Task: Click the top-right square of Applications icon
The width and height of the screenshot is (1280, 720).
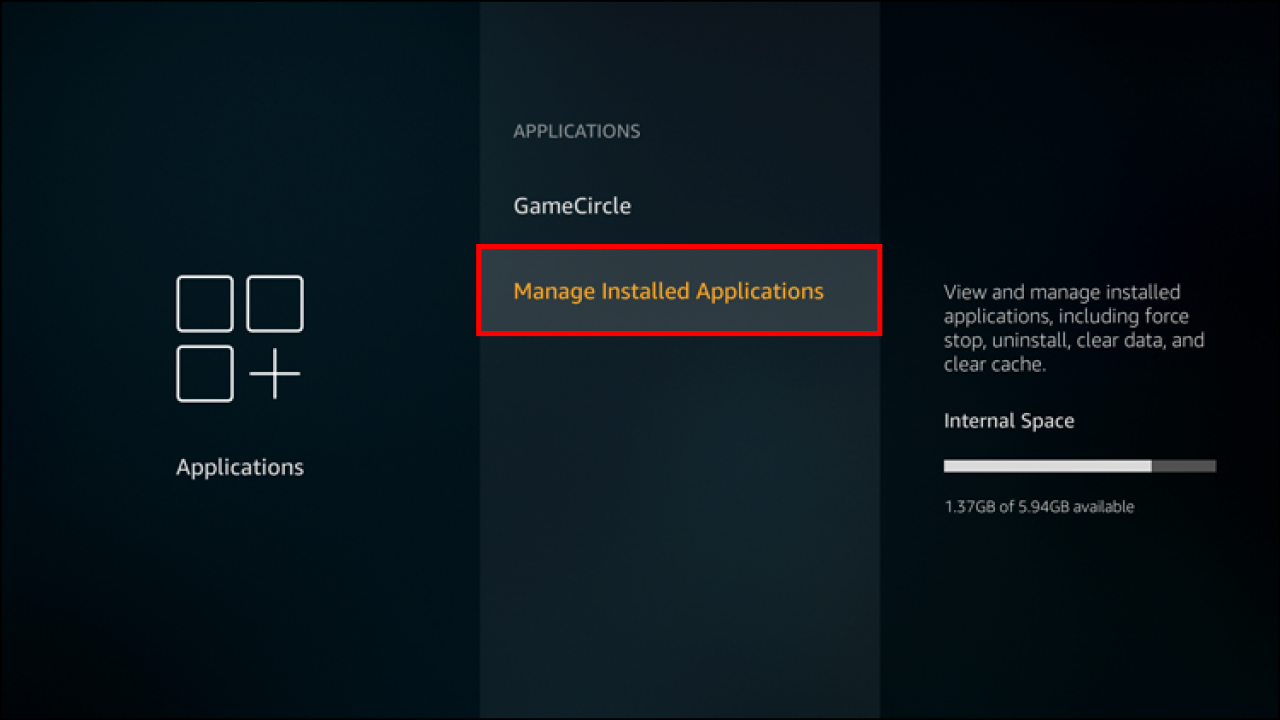Action: pyautogui.click(x=275, y=304)
